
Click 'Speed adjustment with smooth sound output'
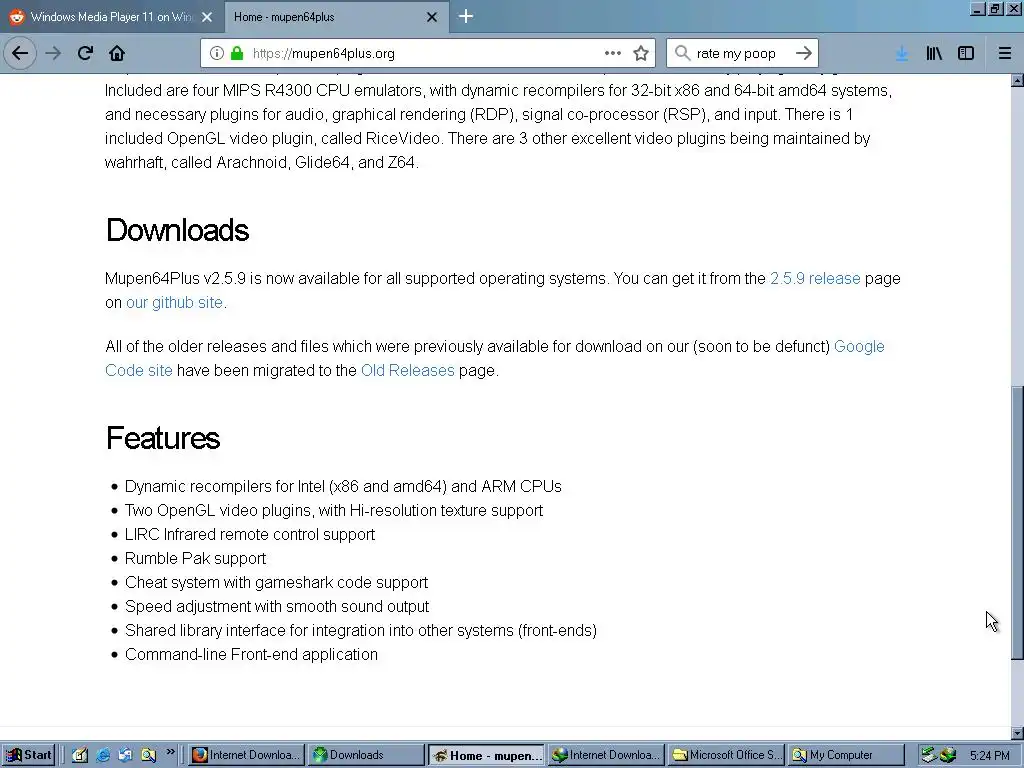click(277, 606)
